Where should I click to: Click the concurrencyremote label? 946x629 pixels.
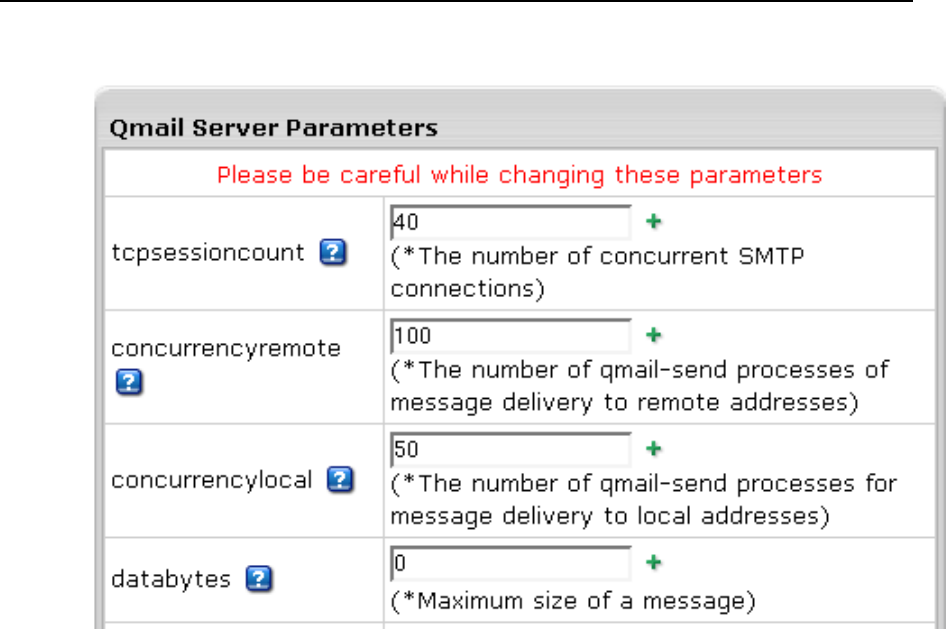(x=226, y=349)
